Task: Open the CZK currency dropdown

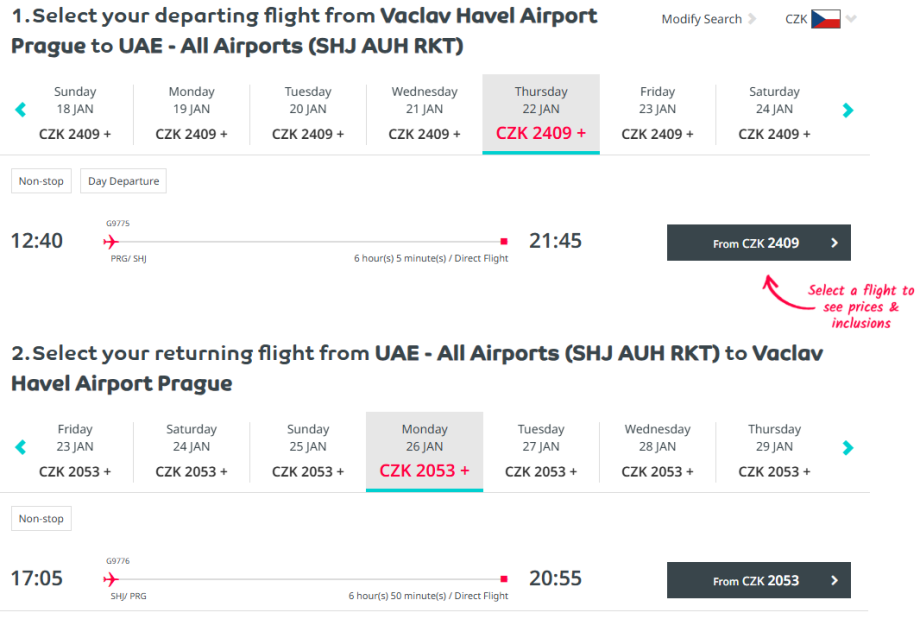Action: (851, 19)
